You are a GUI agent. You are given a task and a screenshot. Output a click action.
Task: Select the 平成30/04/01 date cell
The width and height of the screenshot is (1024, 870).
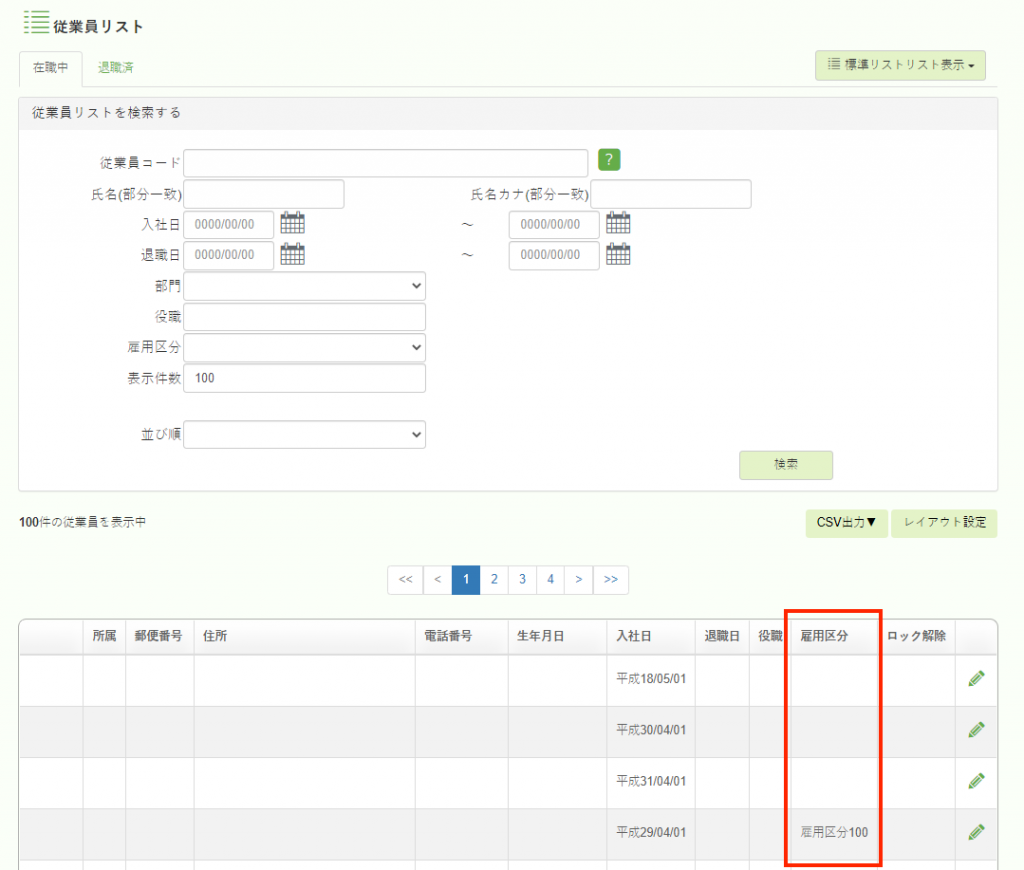(x=651, y=730)
